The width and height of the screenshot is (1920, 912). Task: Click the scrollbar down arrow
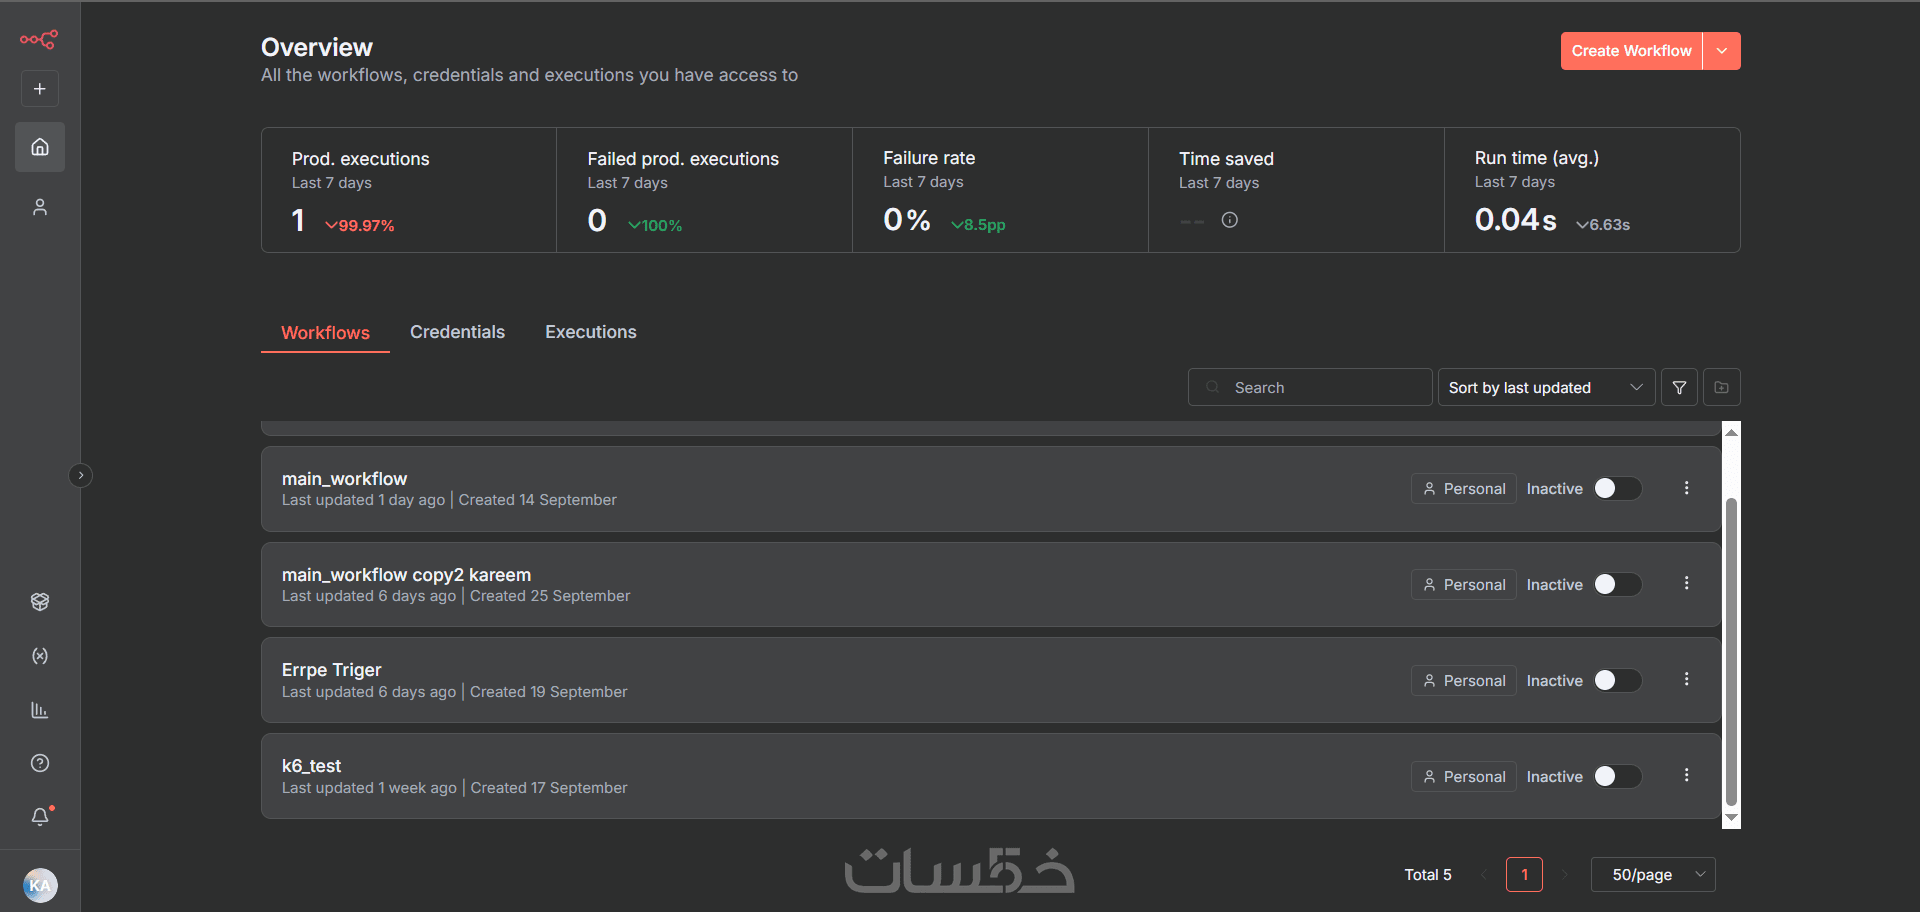click(1732, 819)
